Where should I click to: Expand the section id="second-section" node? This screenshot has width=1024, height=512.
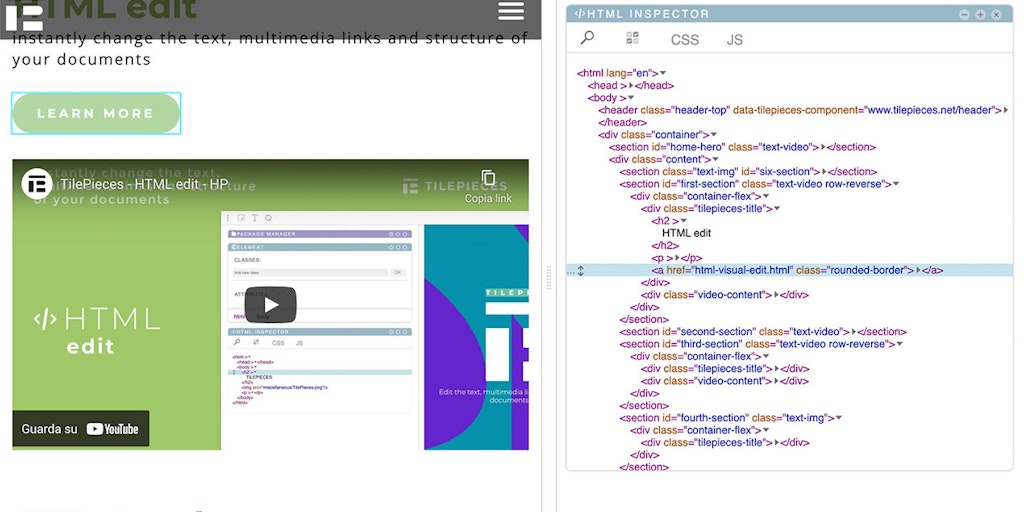pos(854,332)
